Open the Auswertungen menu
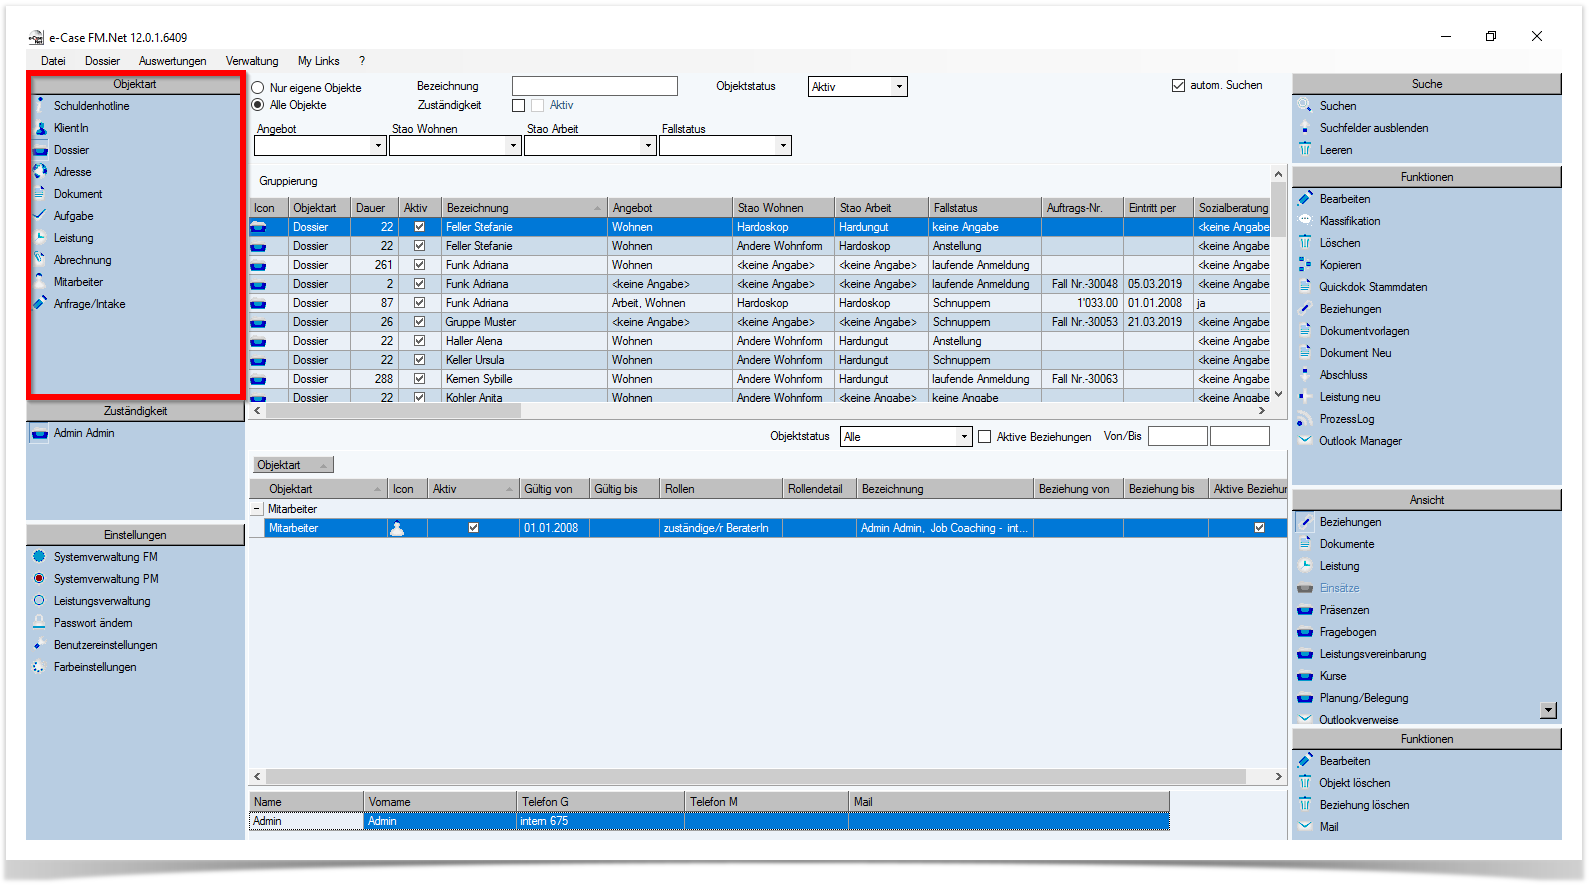 (x=172, y=61)
